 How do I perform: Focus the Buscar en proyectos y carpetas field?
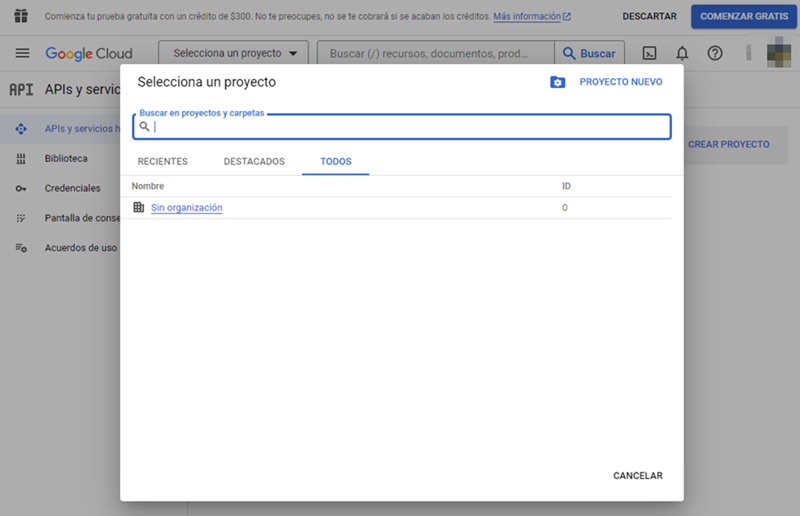coord(402,127)
